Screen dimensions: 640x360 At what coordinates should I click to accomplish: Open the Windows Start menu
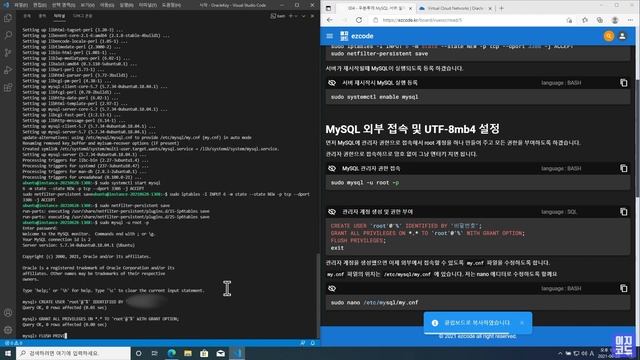pyautogui.click(x=8, y=353)
